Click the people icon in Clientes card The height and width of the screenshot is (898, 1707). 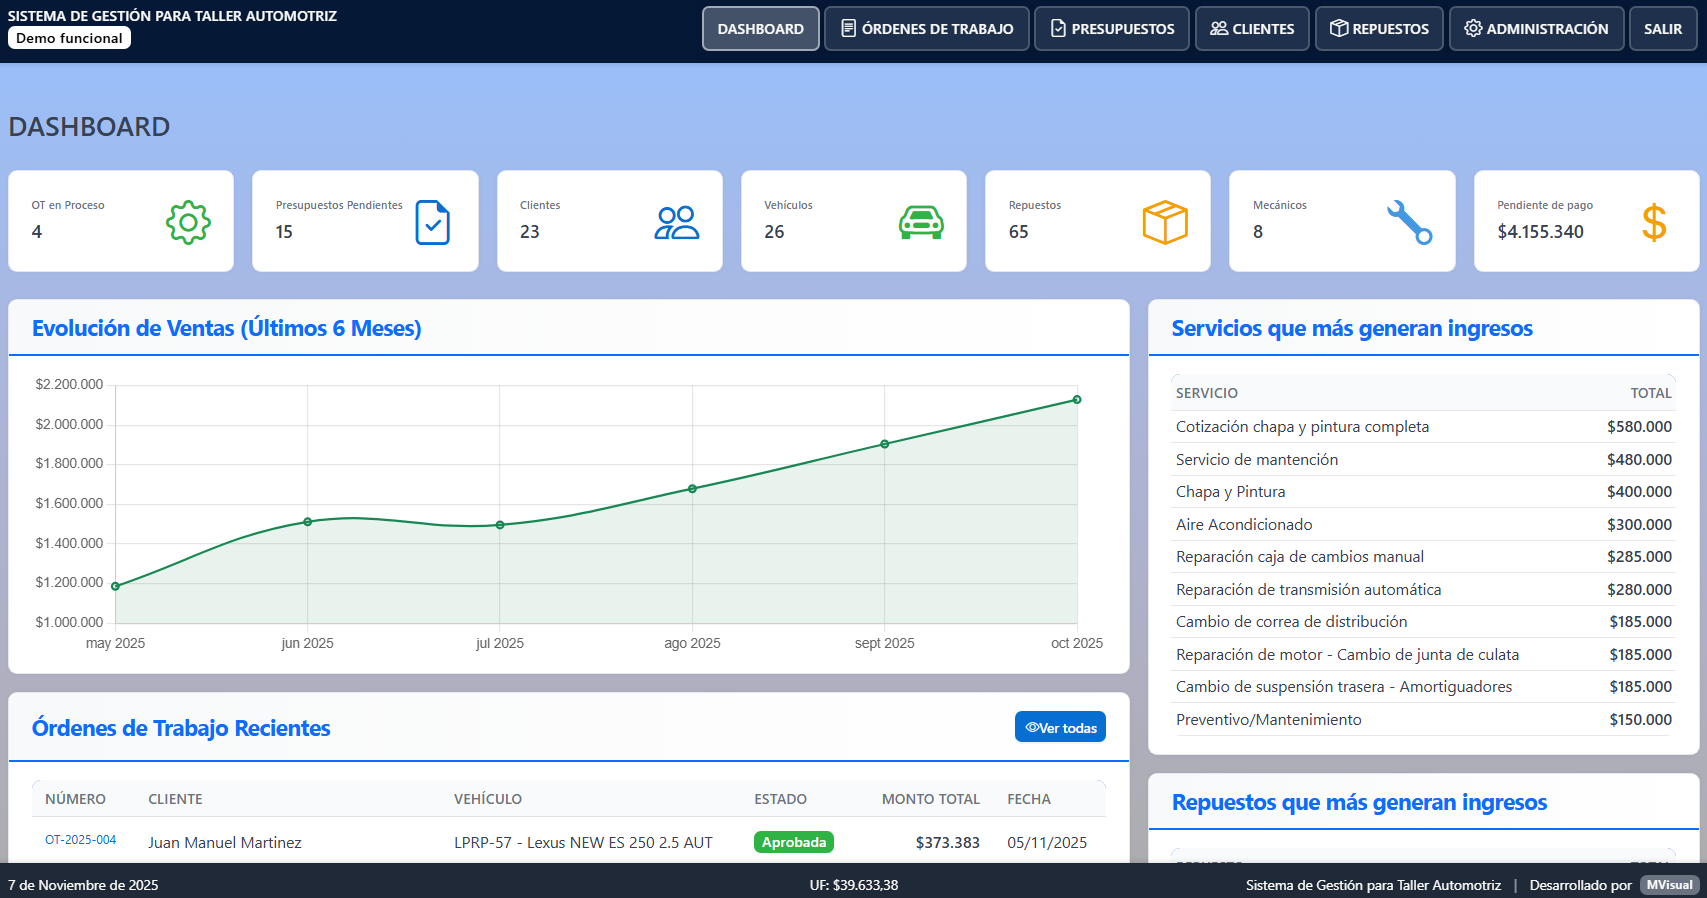(677, 222)
